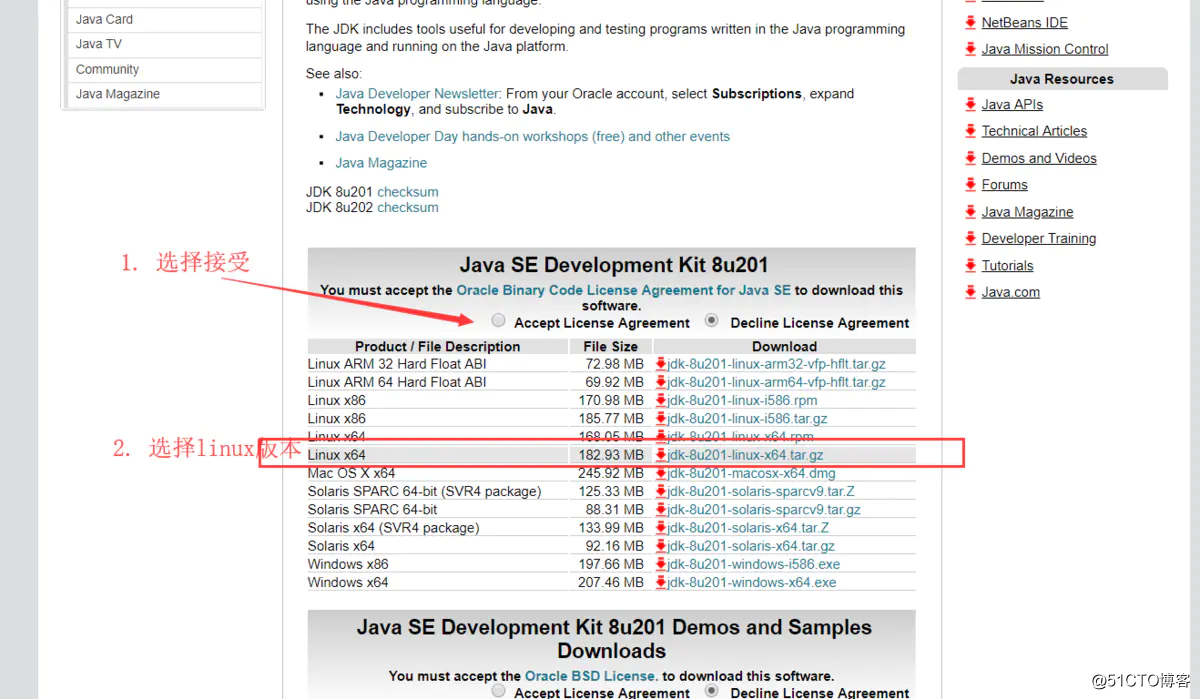The image size is (1200, 699).
Task: Open Java TV in left menu
Action: click(x=99, y=44)
